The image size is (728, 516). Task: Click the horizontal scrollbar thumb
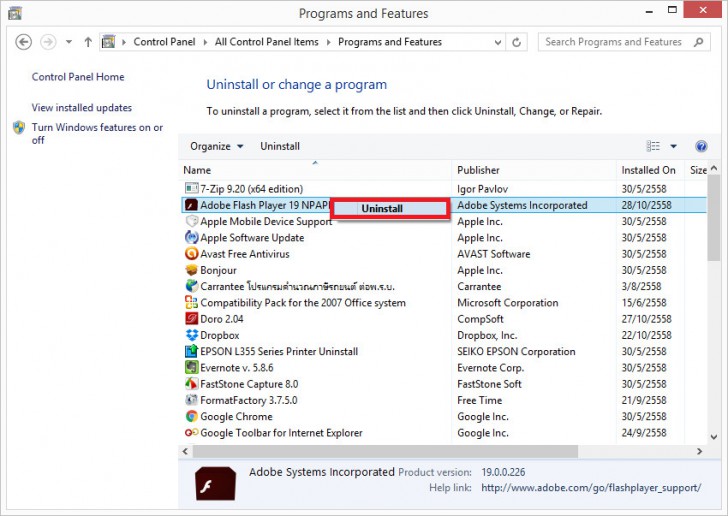tap(385, 451)
